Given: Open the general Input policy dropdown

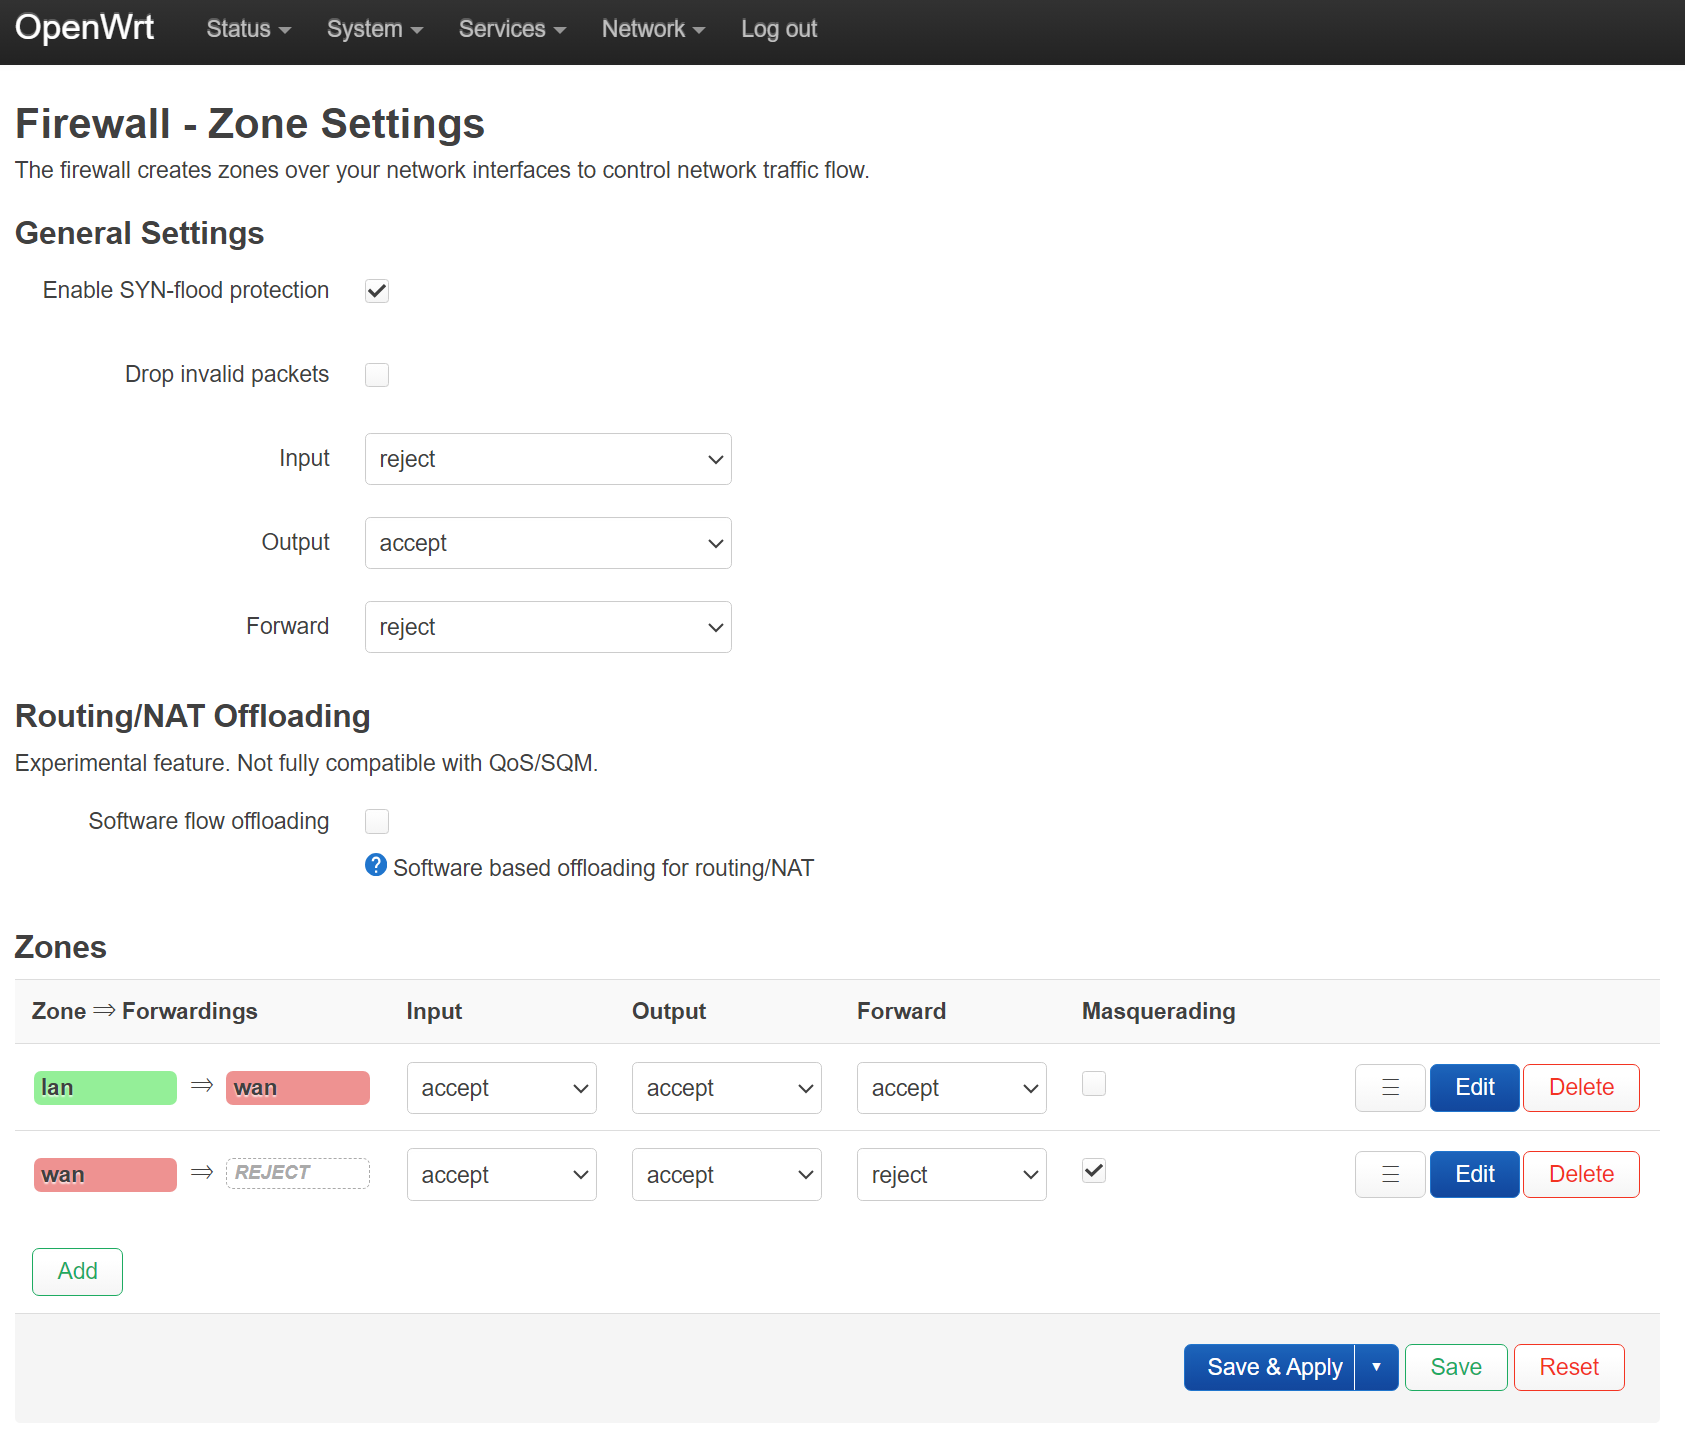Looking at the screenshot, I should point(548,459).
